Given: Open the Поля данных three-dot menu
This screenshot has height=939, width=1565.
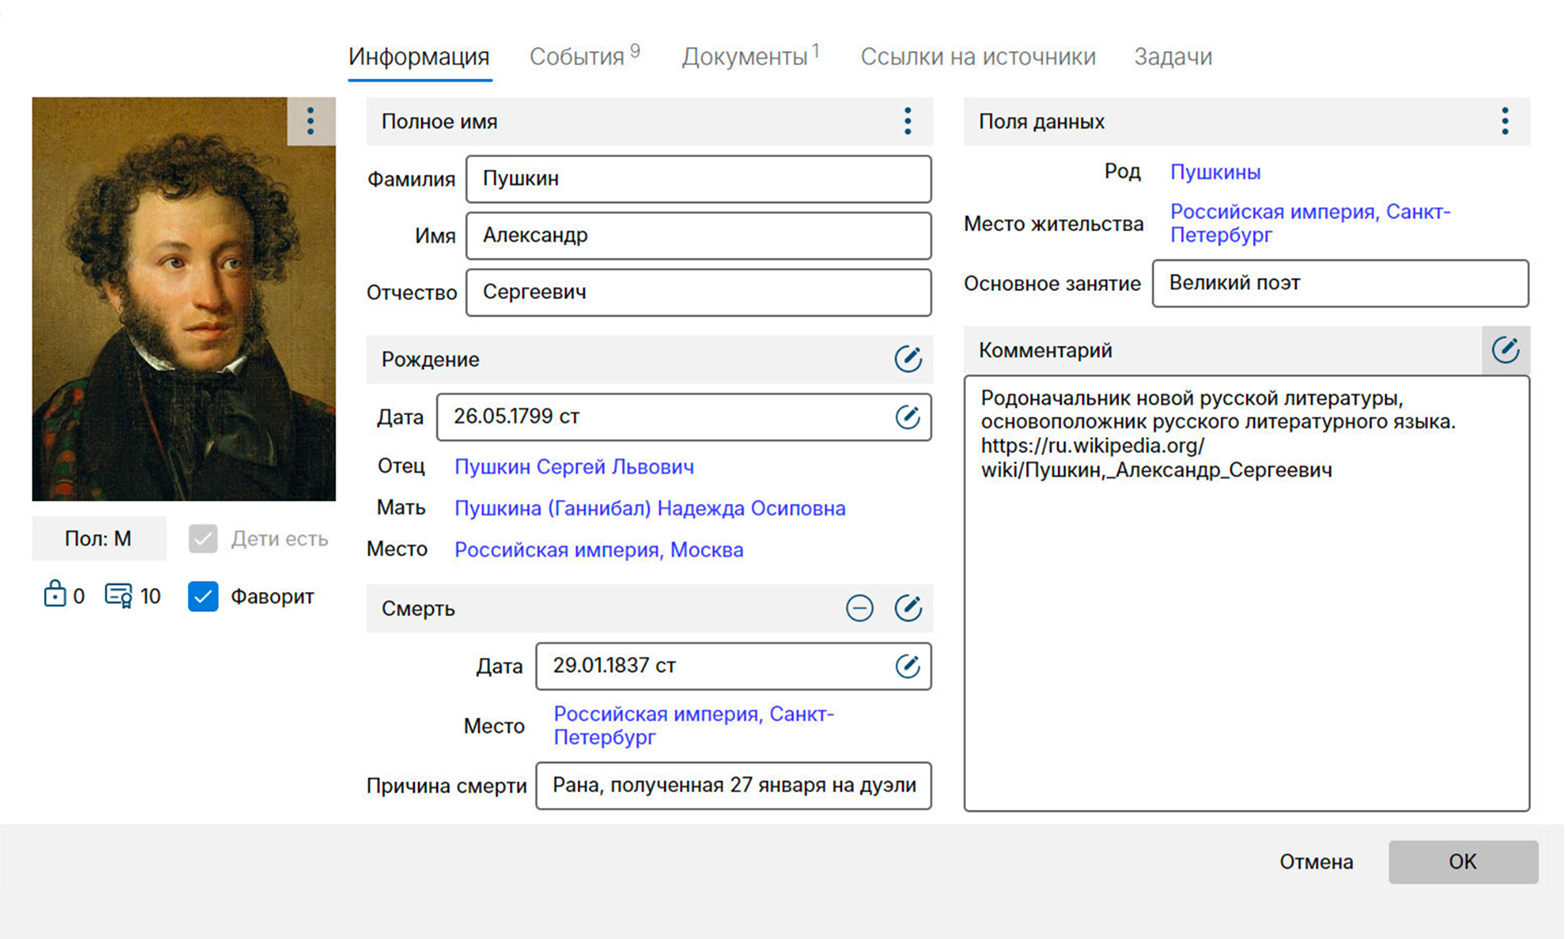Looking at the screenshot, I should 1504,121.
